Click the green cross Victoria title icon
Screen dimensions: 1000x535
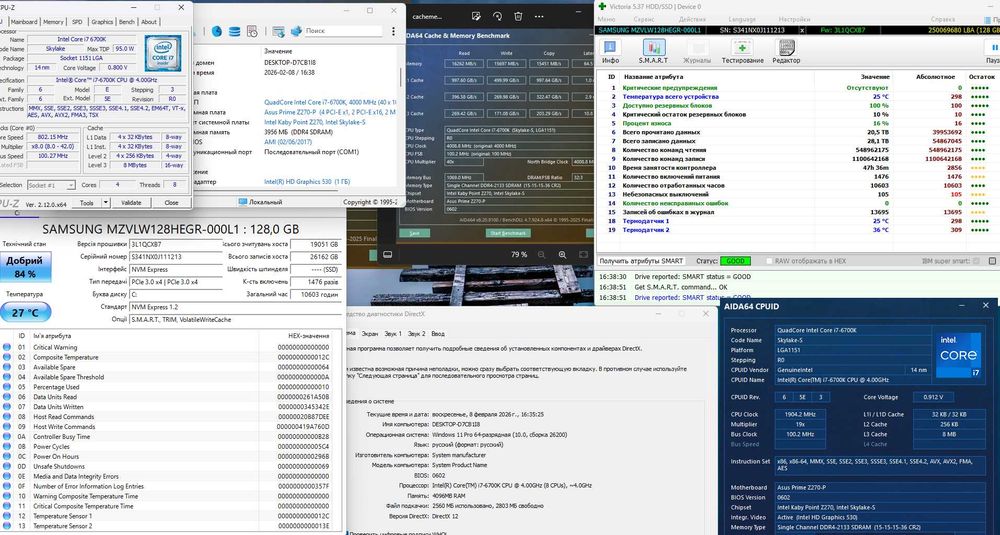(602, 6)
